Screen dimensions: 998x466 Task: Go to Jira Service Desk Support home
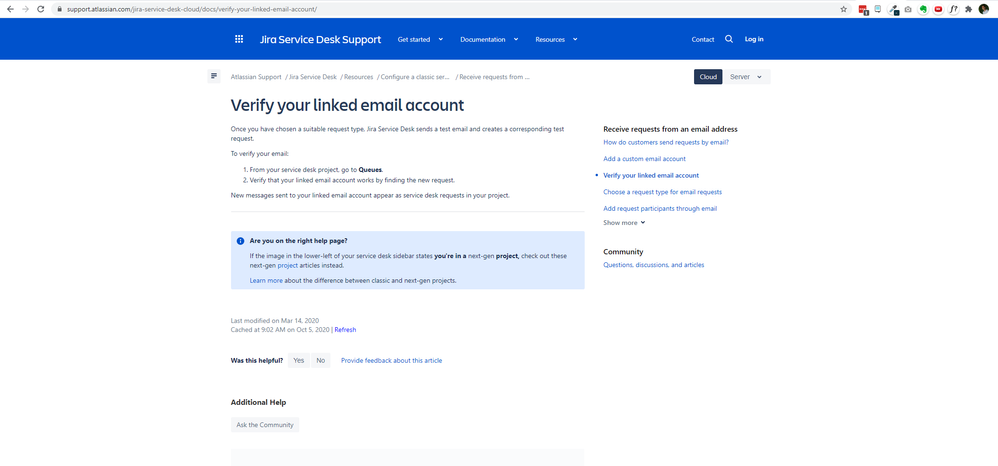pyautogui.click(x=320, y=39)
